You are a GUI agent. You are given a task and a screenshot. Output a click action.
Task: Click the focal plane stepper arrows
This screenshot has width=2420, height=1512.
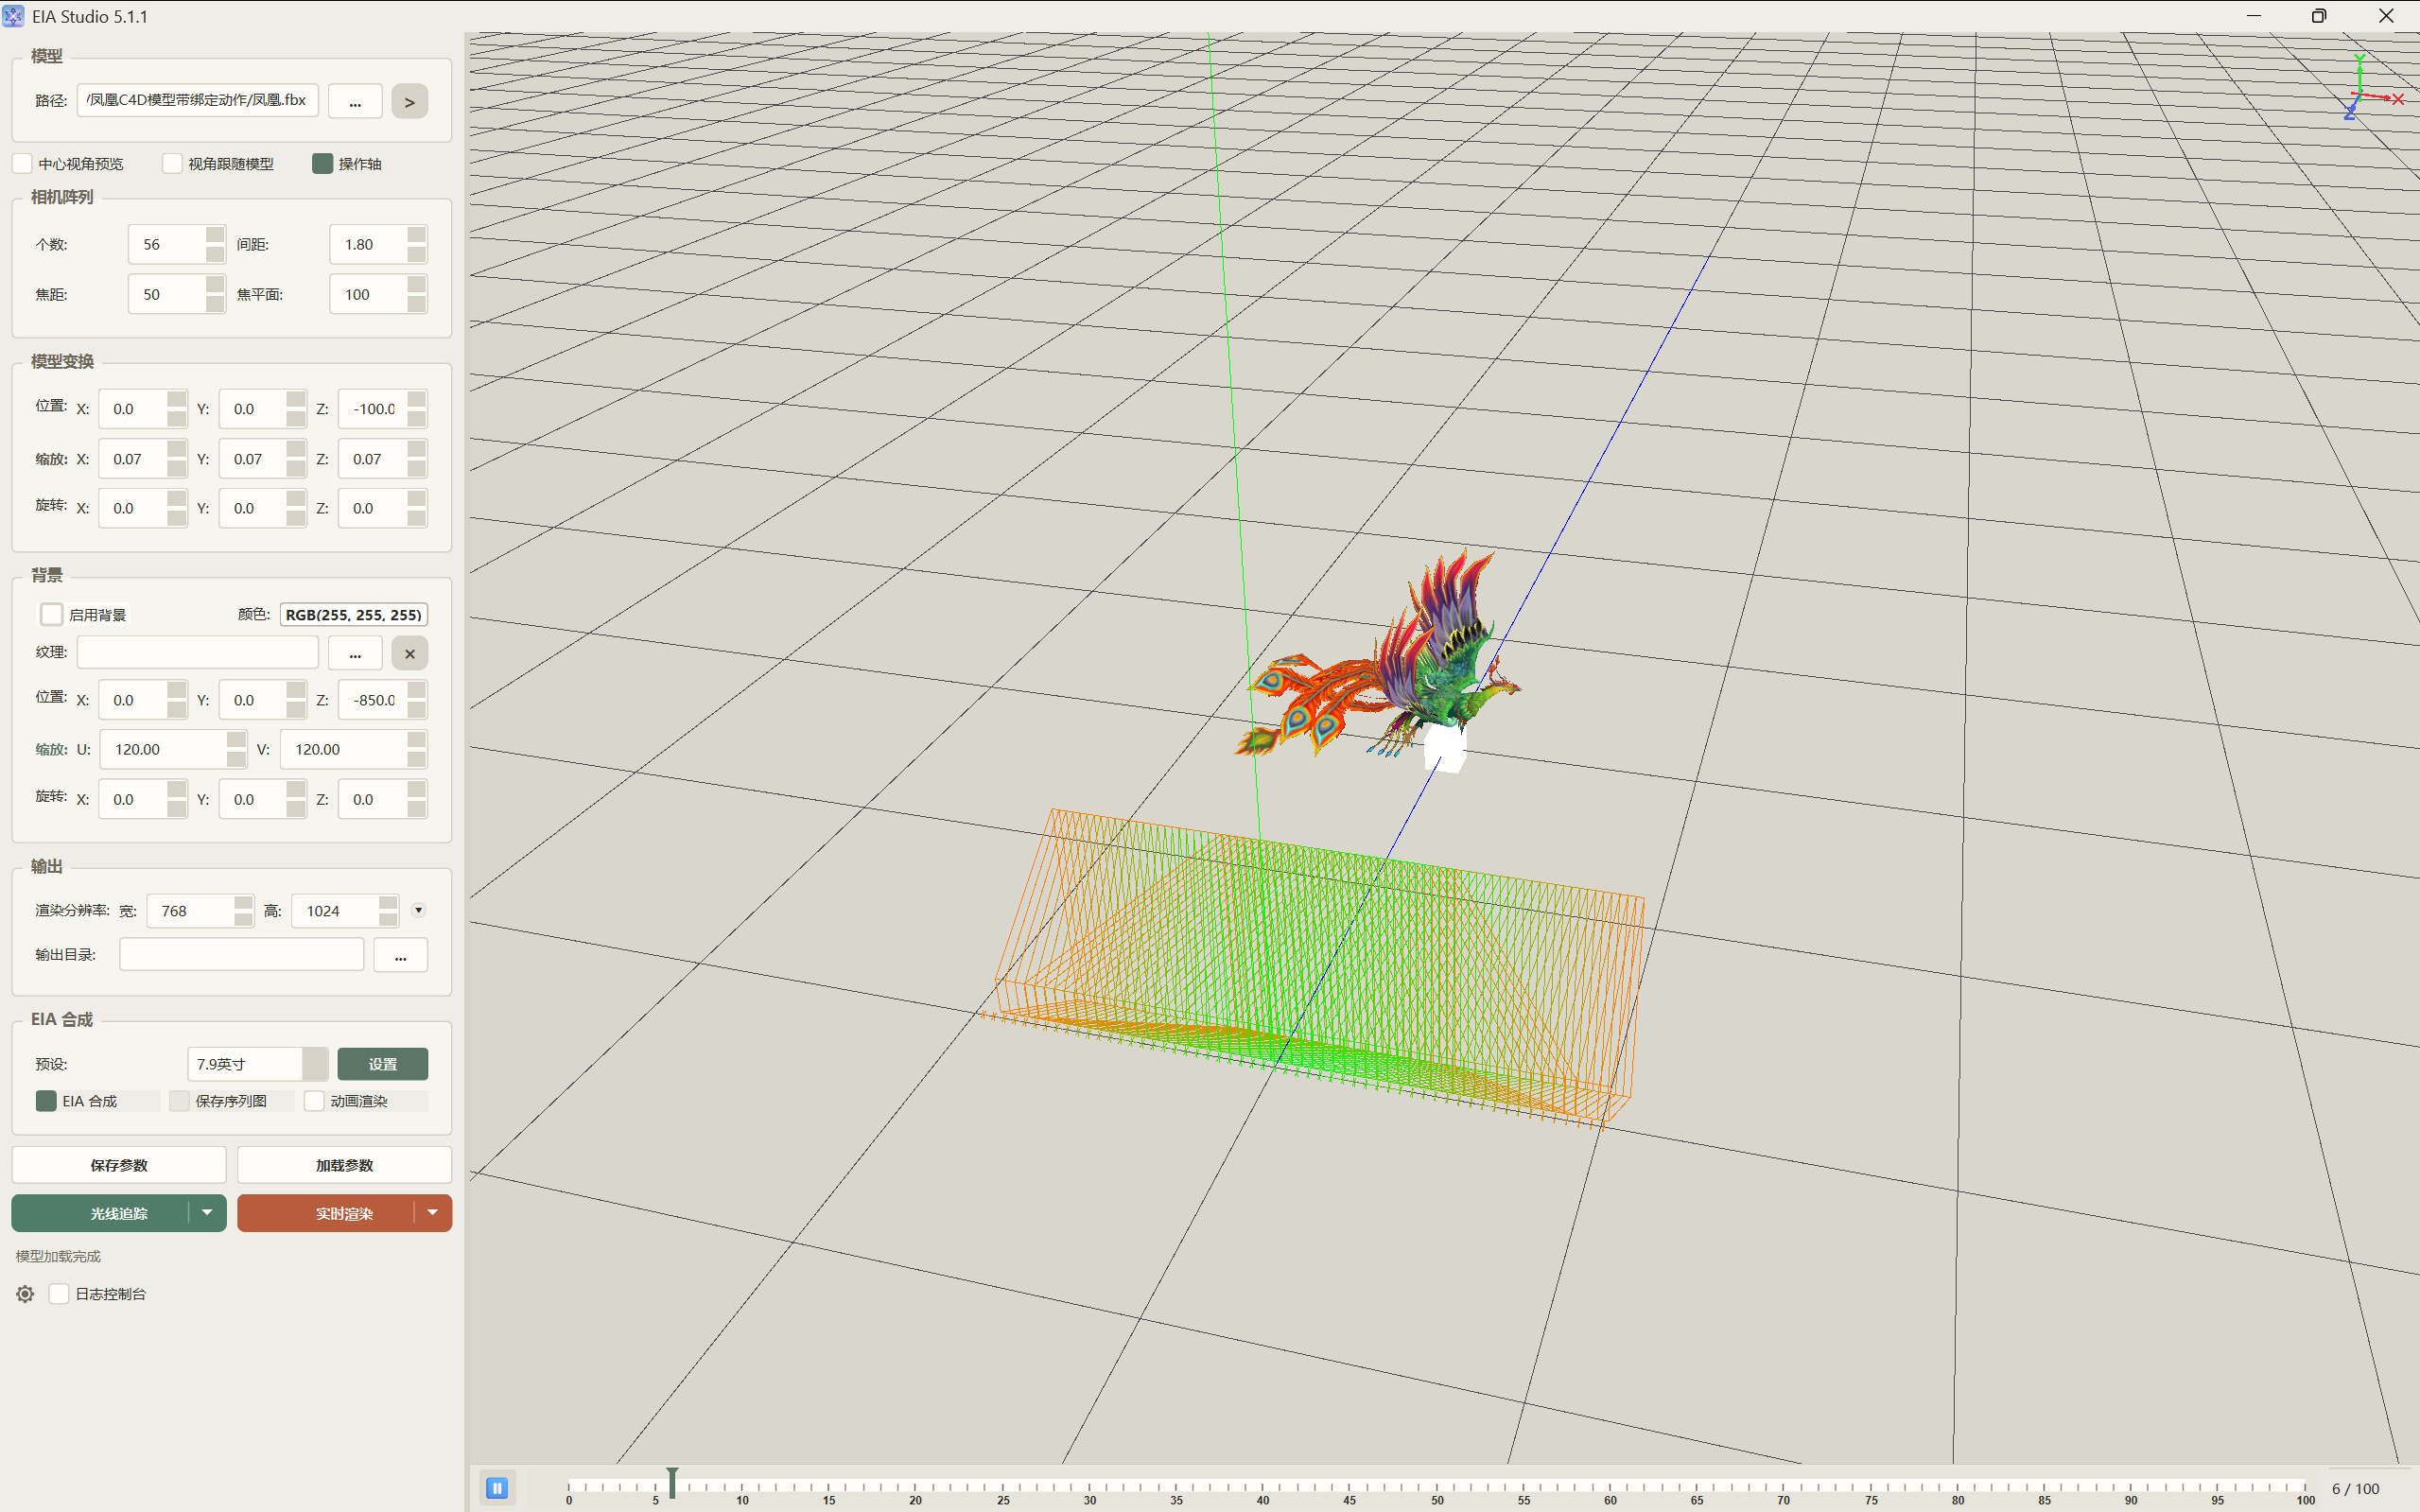(x=417, y=294)
